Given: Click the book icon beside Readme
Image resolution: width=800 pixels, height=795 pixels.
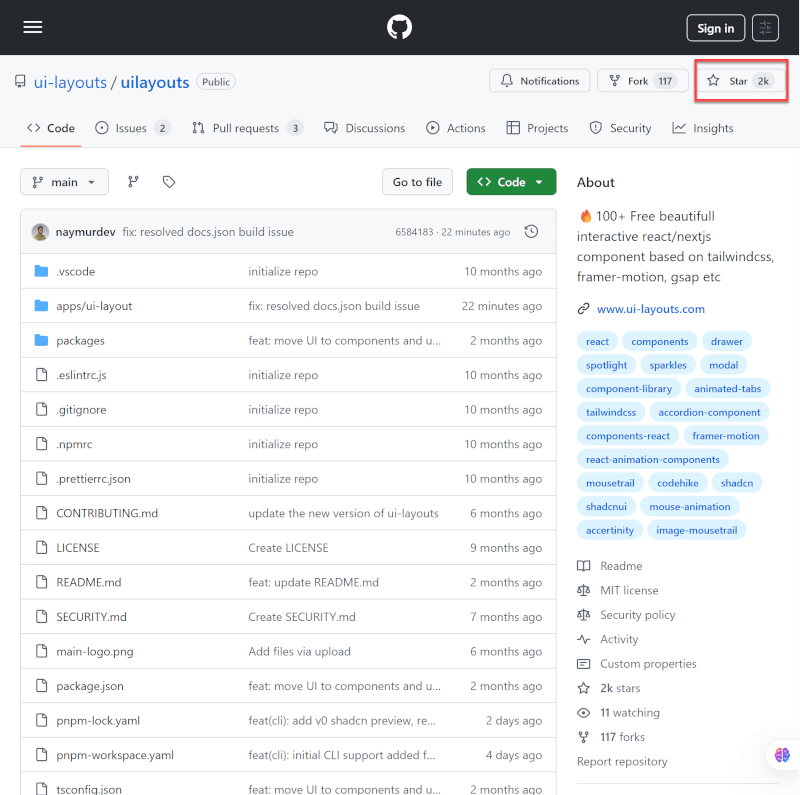Looking at the screenshot, I should click(583, 566).
